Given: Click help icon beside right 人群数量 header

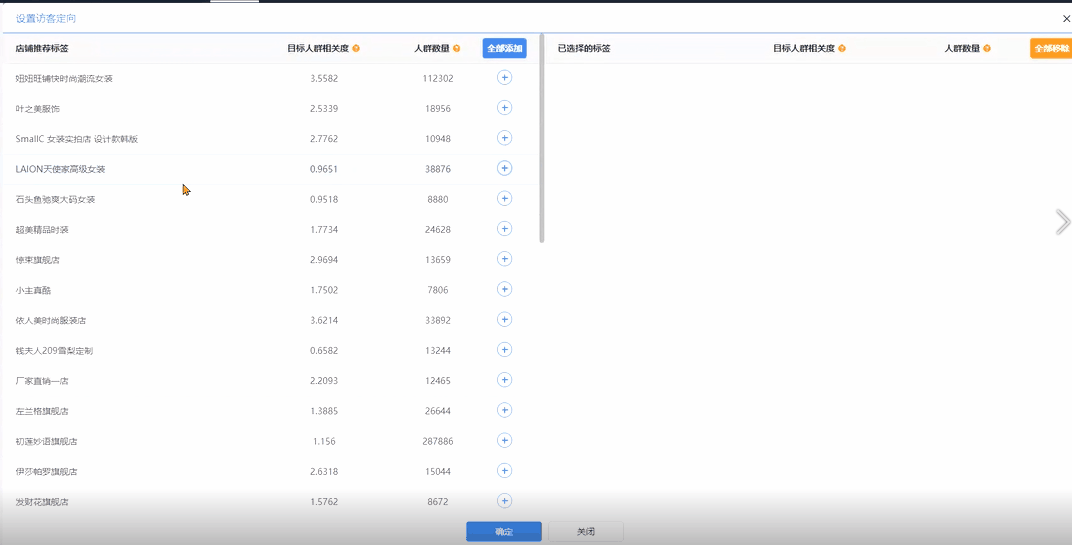Looking at the screenshot, I should (987, 48).
